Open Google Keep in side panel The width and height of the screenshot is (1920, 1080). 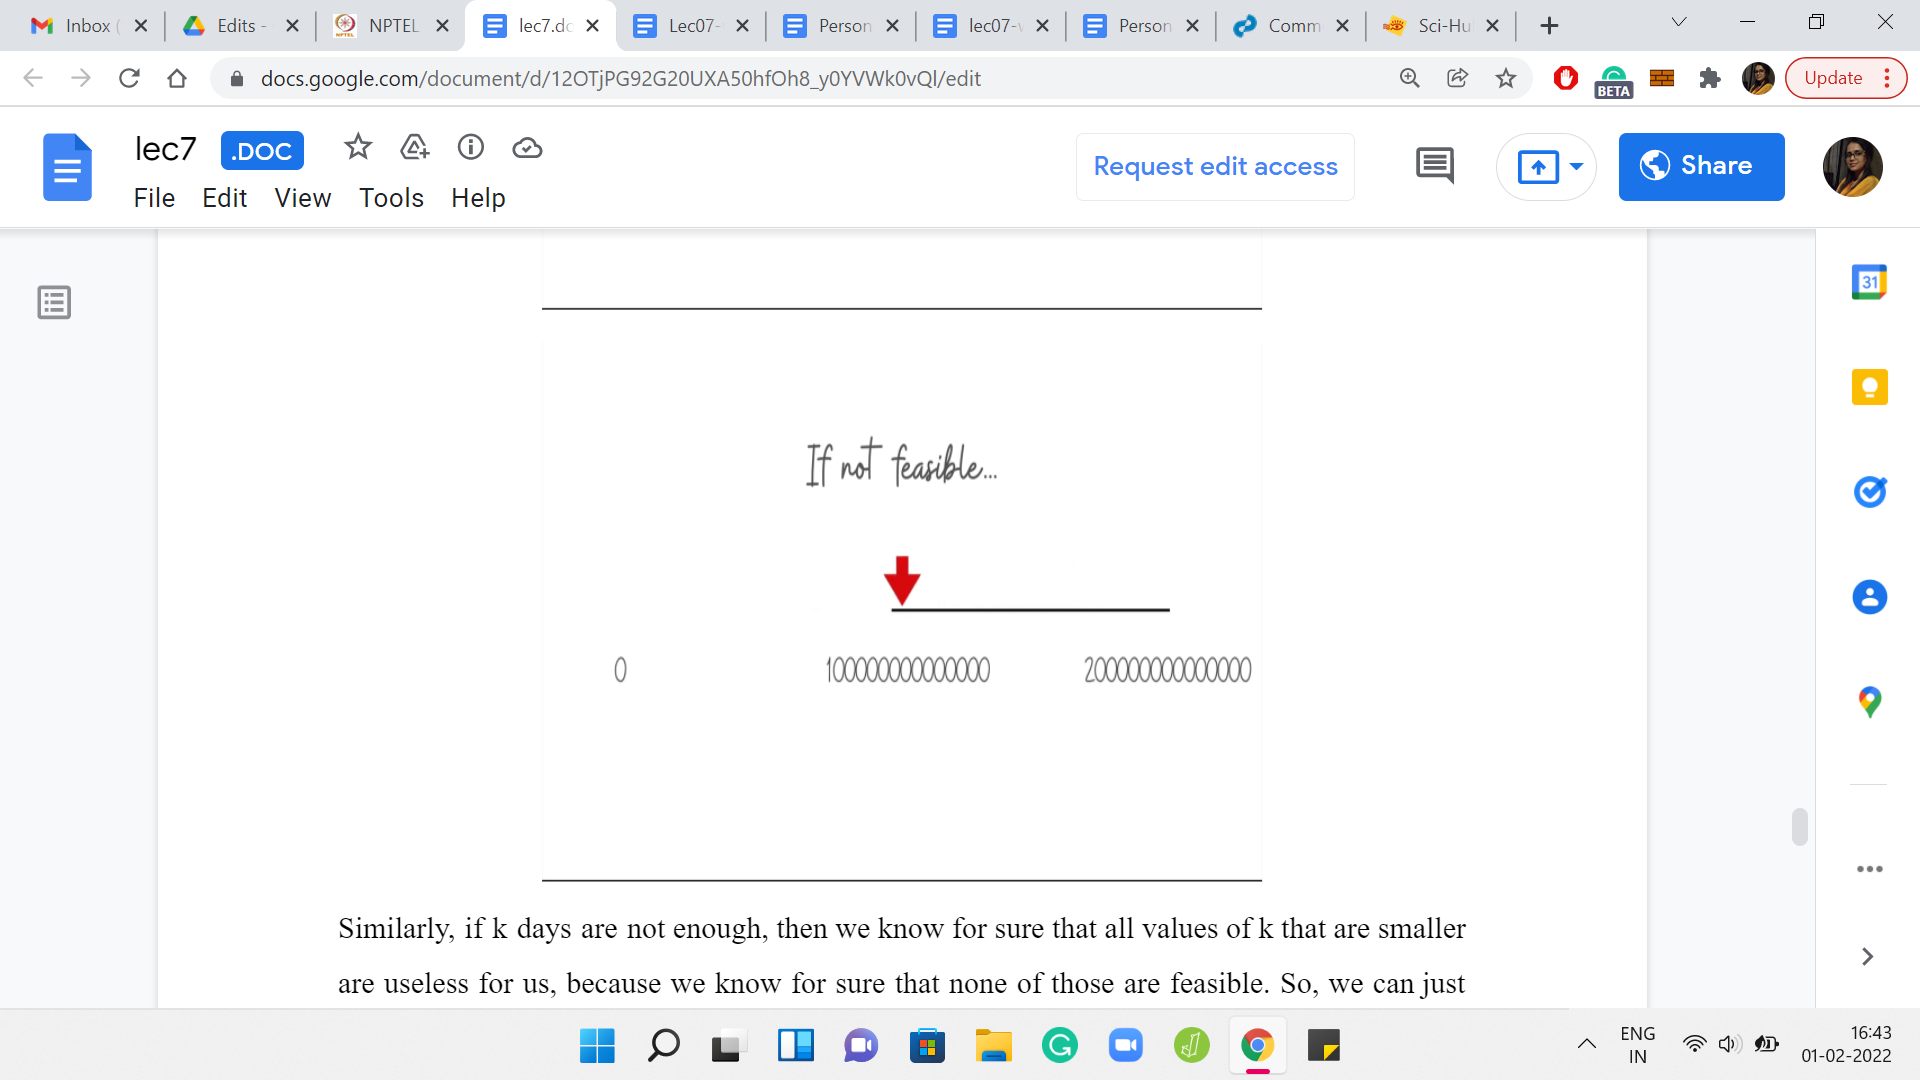click(x=1869, y=387)
